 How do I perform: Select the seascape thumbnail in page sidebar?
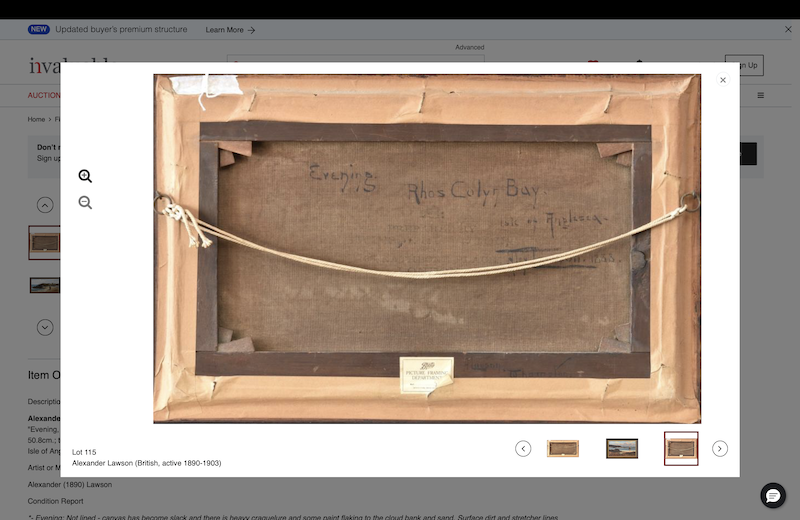(x=44, y=285)
